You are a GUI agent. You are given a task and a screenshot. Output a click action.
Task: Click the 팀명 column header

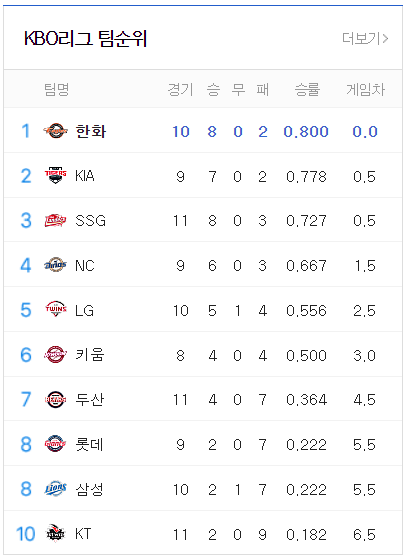56,89
